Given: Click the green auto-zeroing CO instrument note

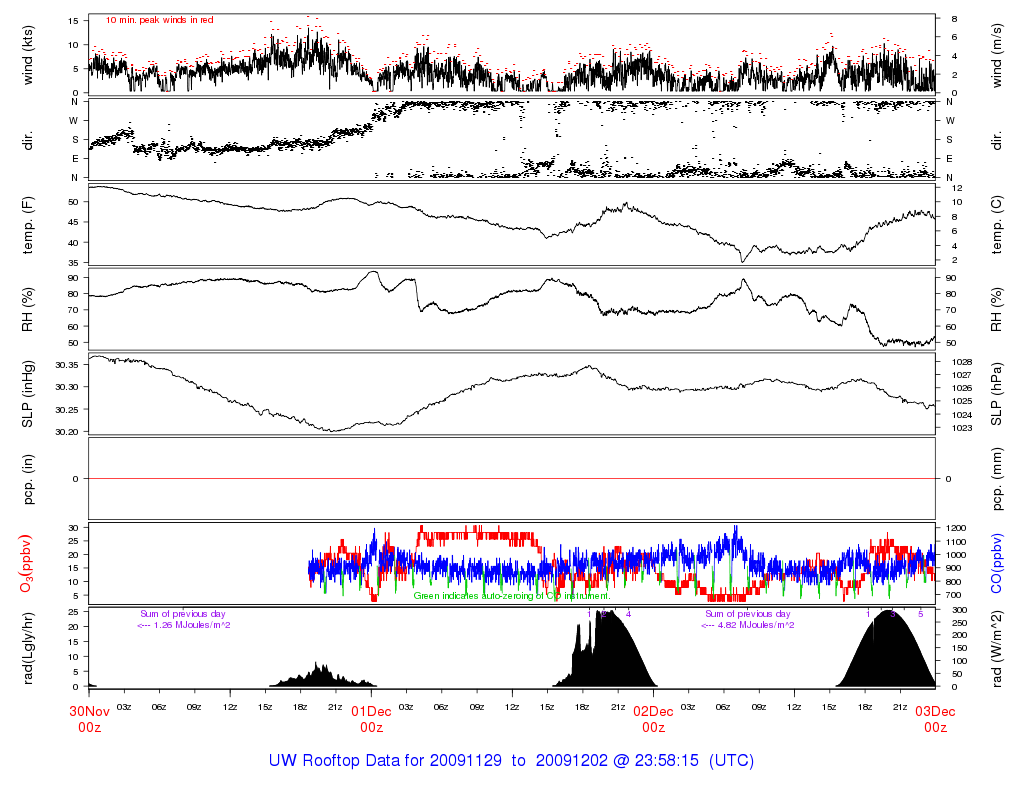Looking at the screenshot, I should (x=512, y=596).
